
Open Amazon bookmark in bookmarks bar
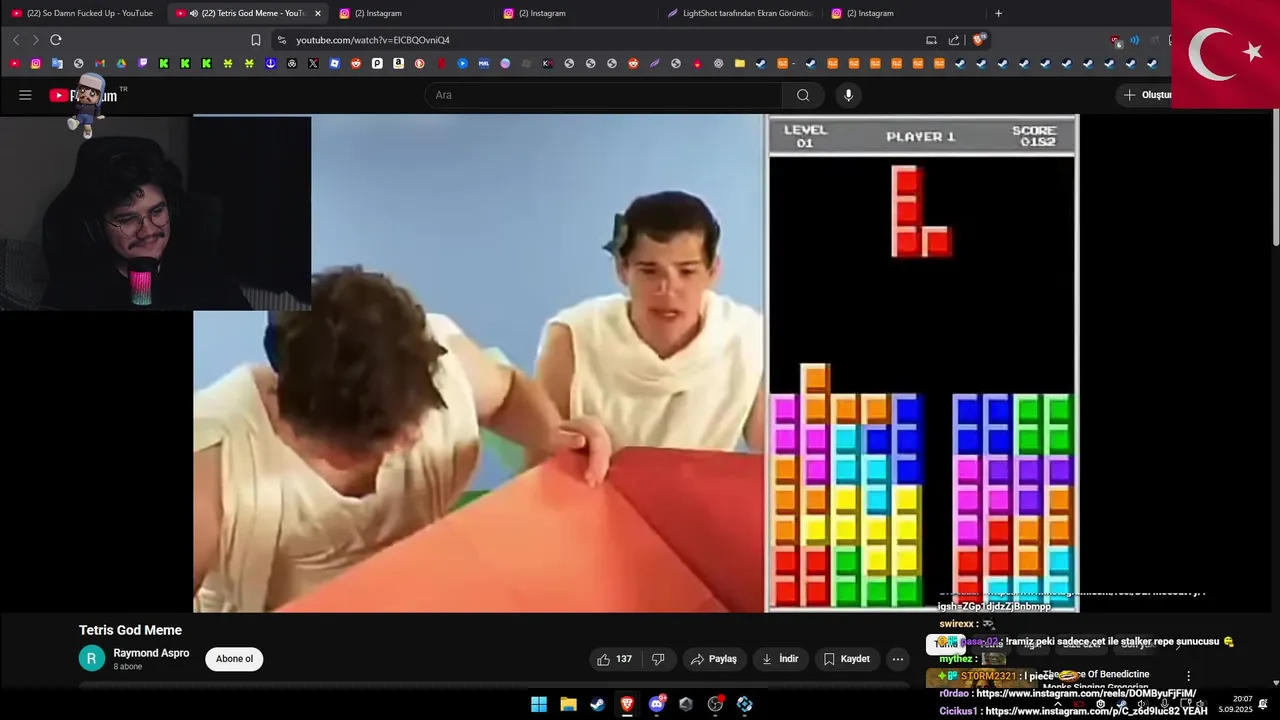[398, 63]
